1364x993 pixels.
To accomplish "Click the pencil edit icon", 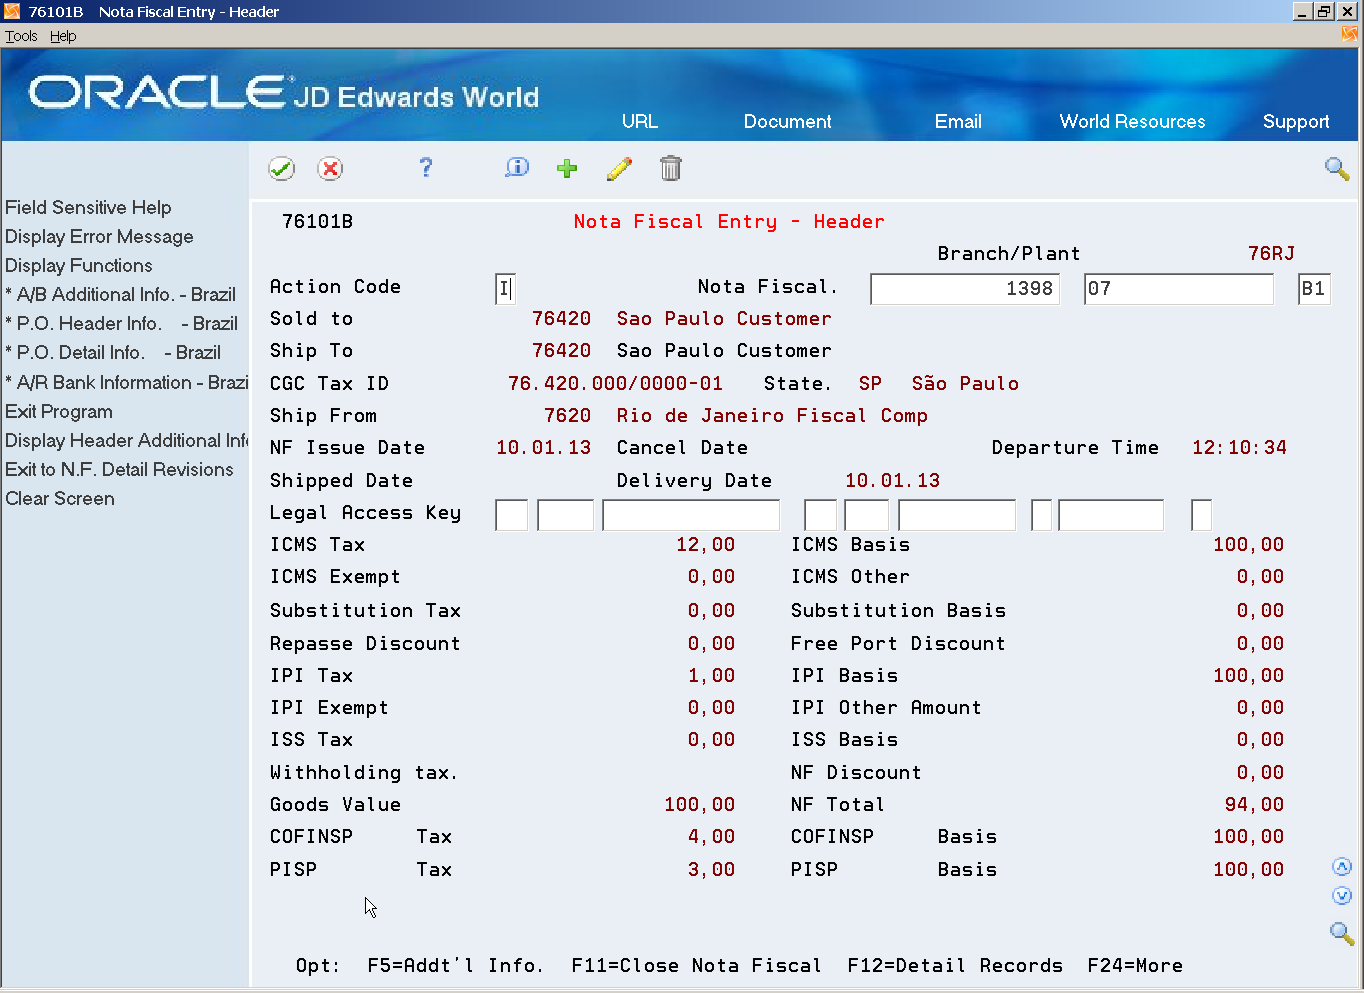I will [x=619, y=168].
